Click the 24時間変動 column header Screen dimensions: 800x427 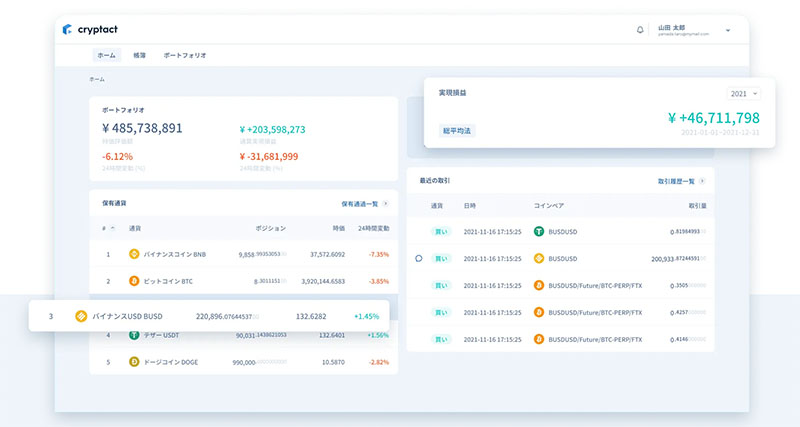pyautogui.click(x=373, y=229)
